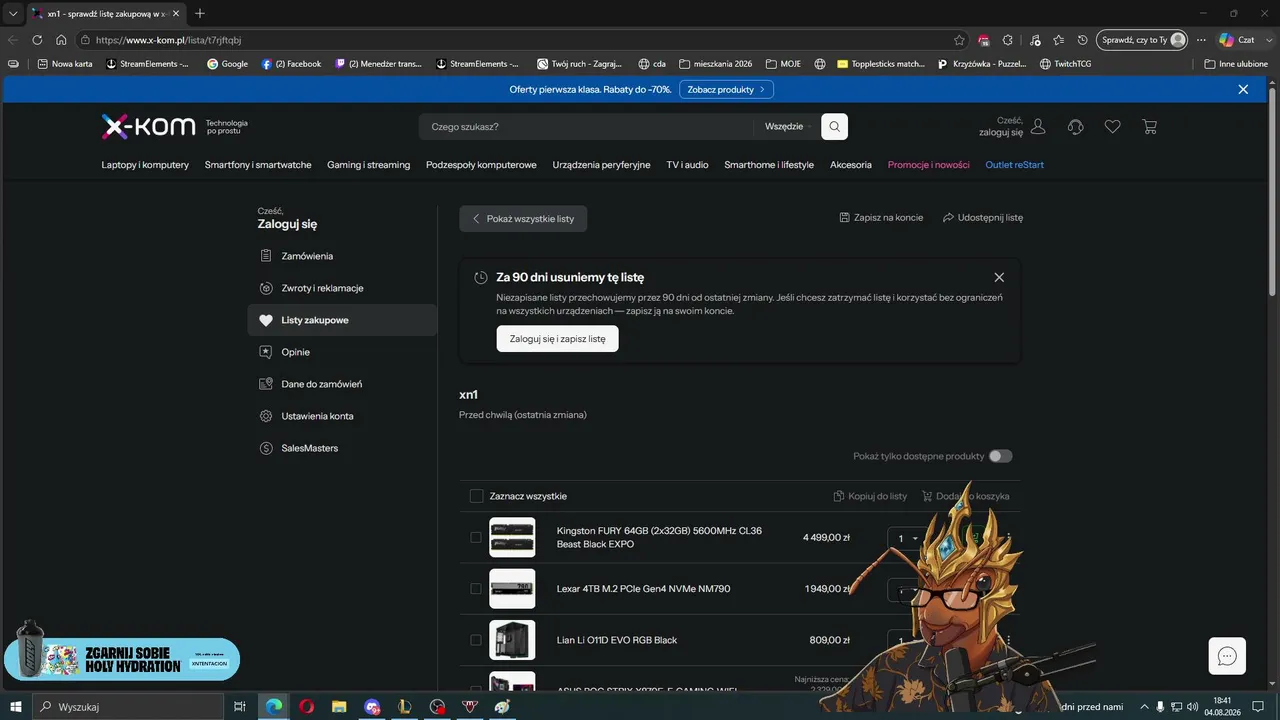Open Zamówienia in the sidebar
The width and height of the screenshot is (1280, 720).
pos(307,256)
